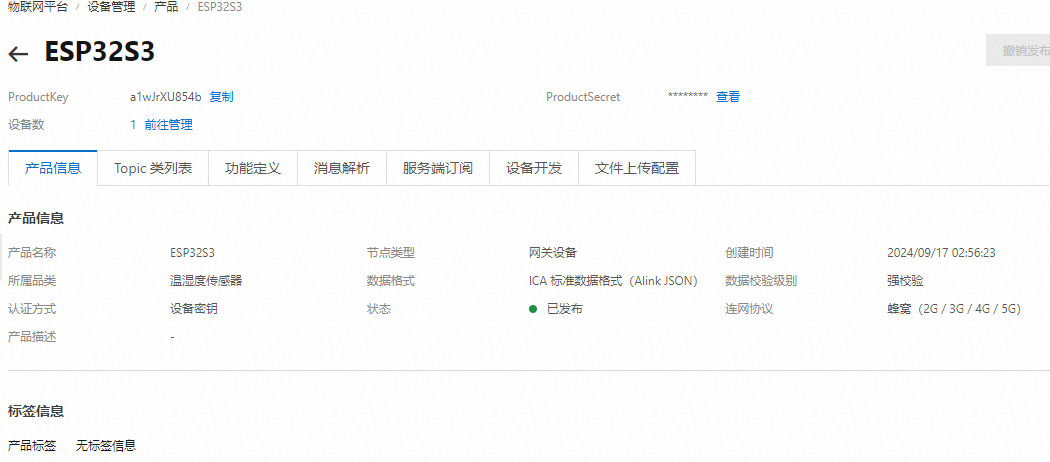Select the ProductKey value a1wJrXU854b
This screenshot has width=1050, height=462.
[x=166, y=96]
